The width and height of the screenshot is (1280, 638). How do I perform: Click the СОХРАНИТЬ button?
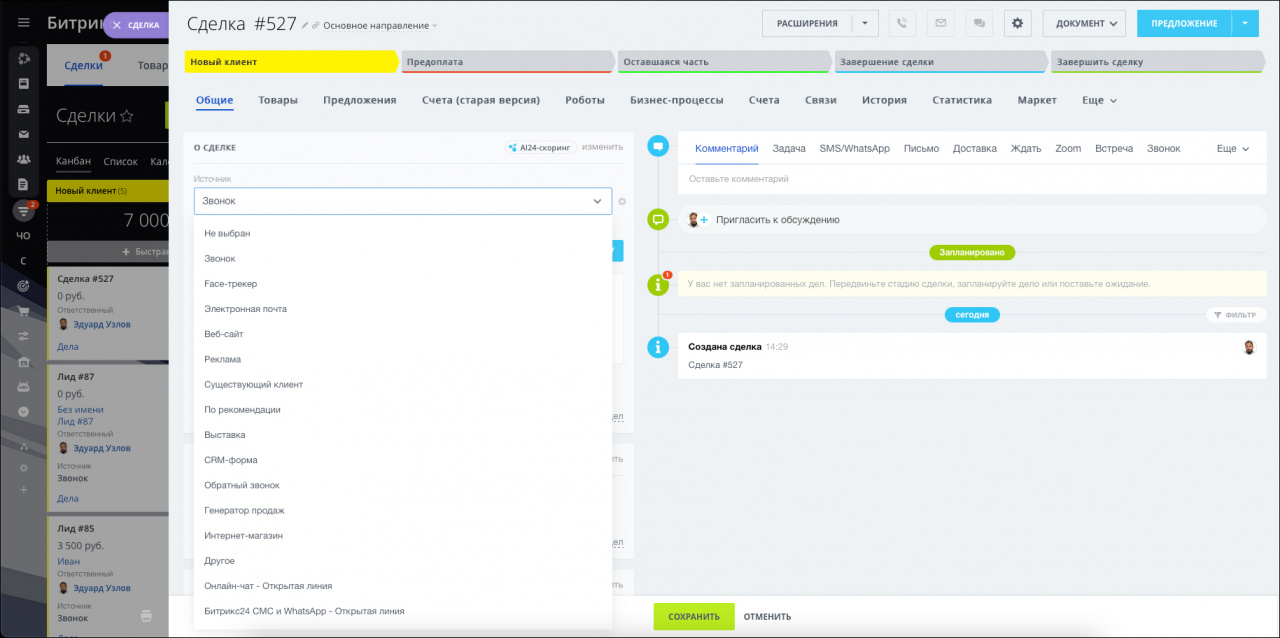(694, 616)
